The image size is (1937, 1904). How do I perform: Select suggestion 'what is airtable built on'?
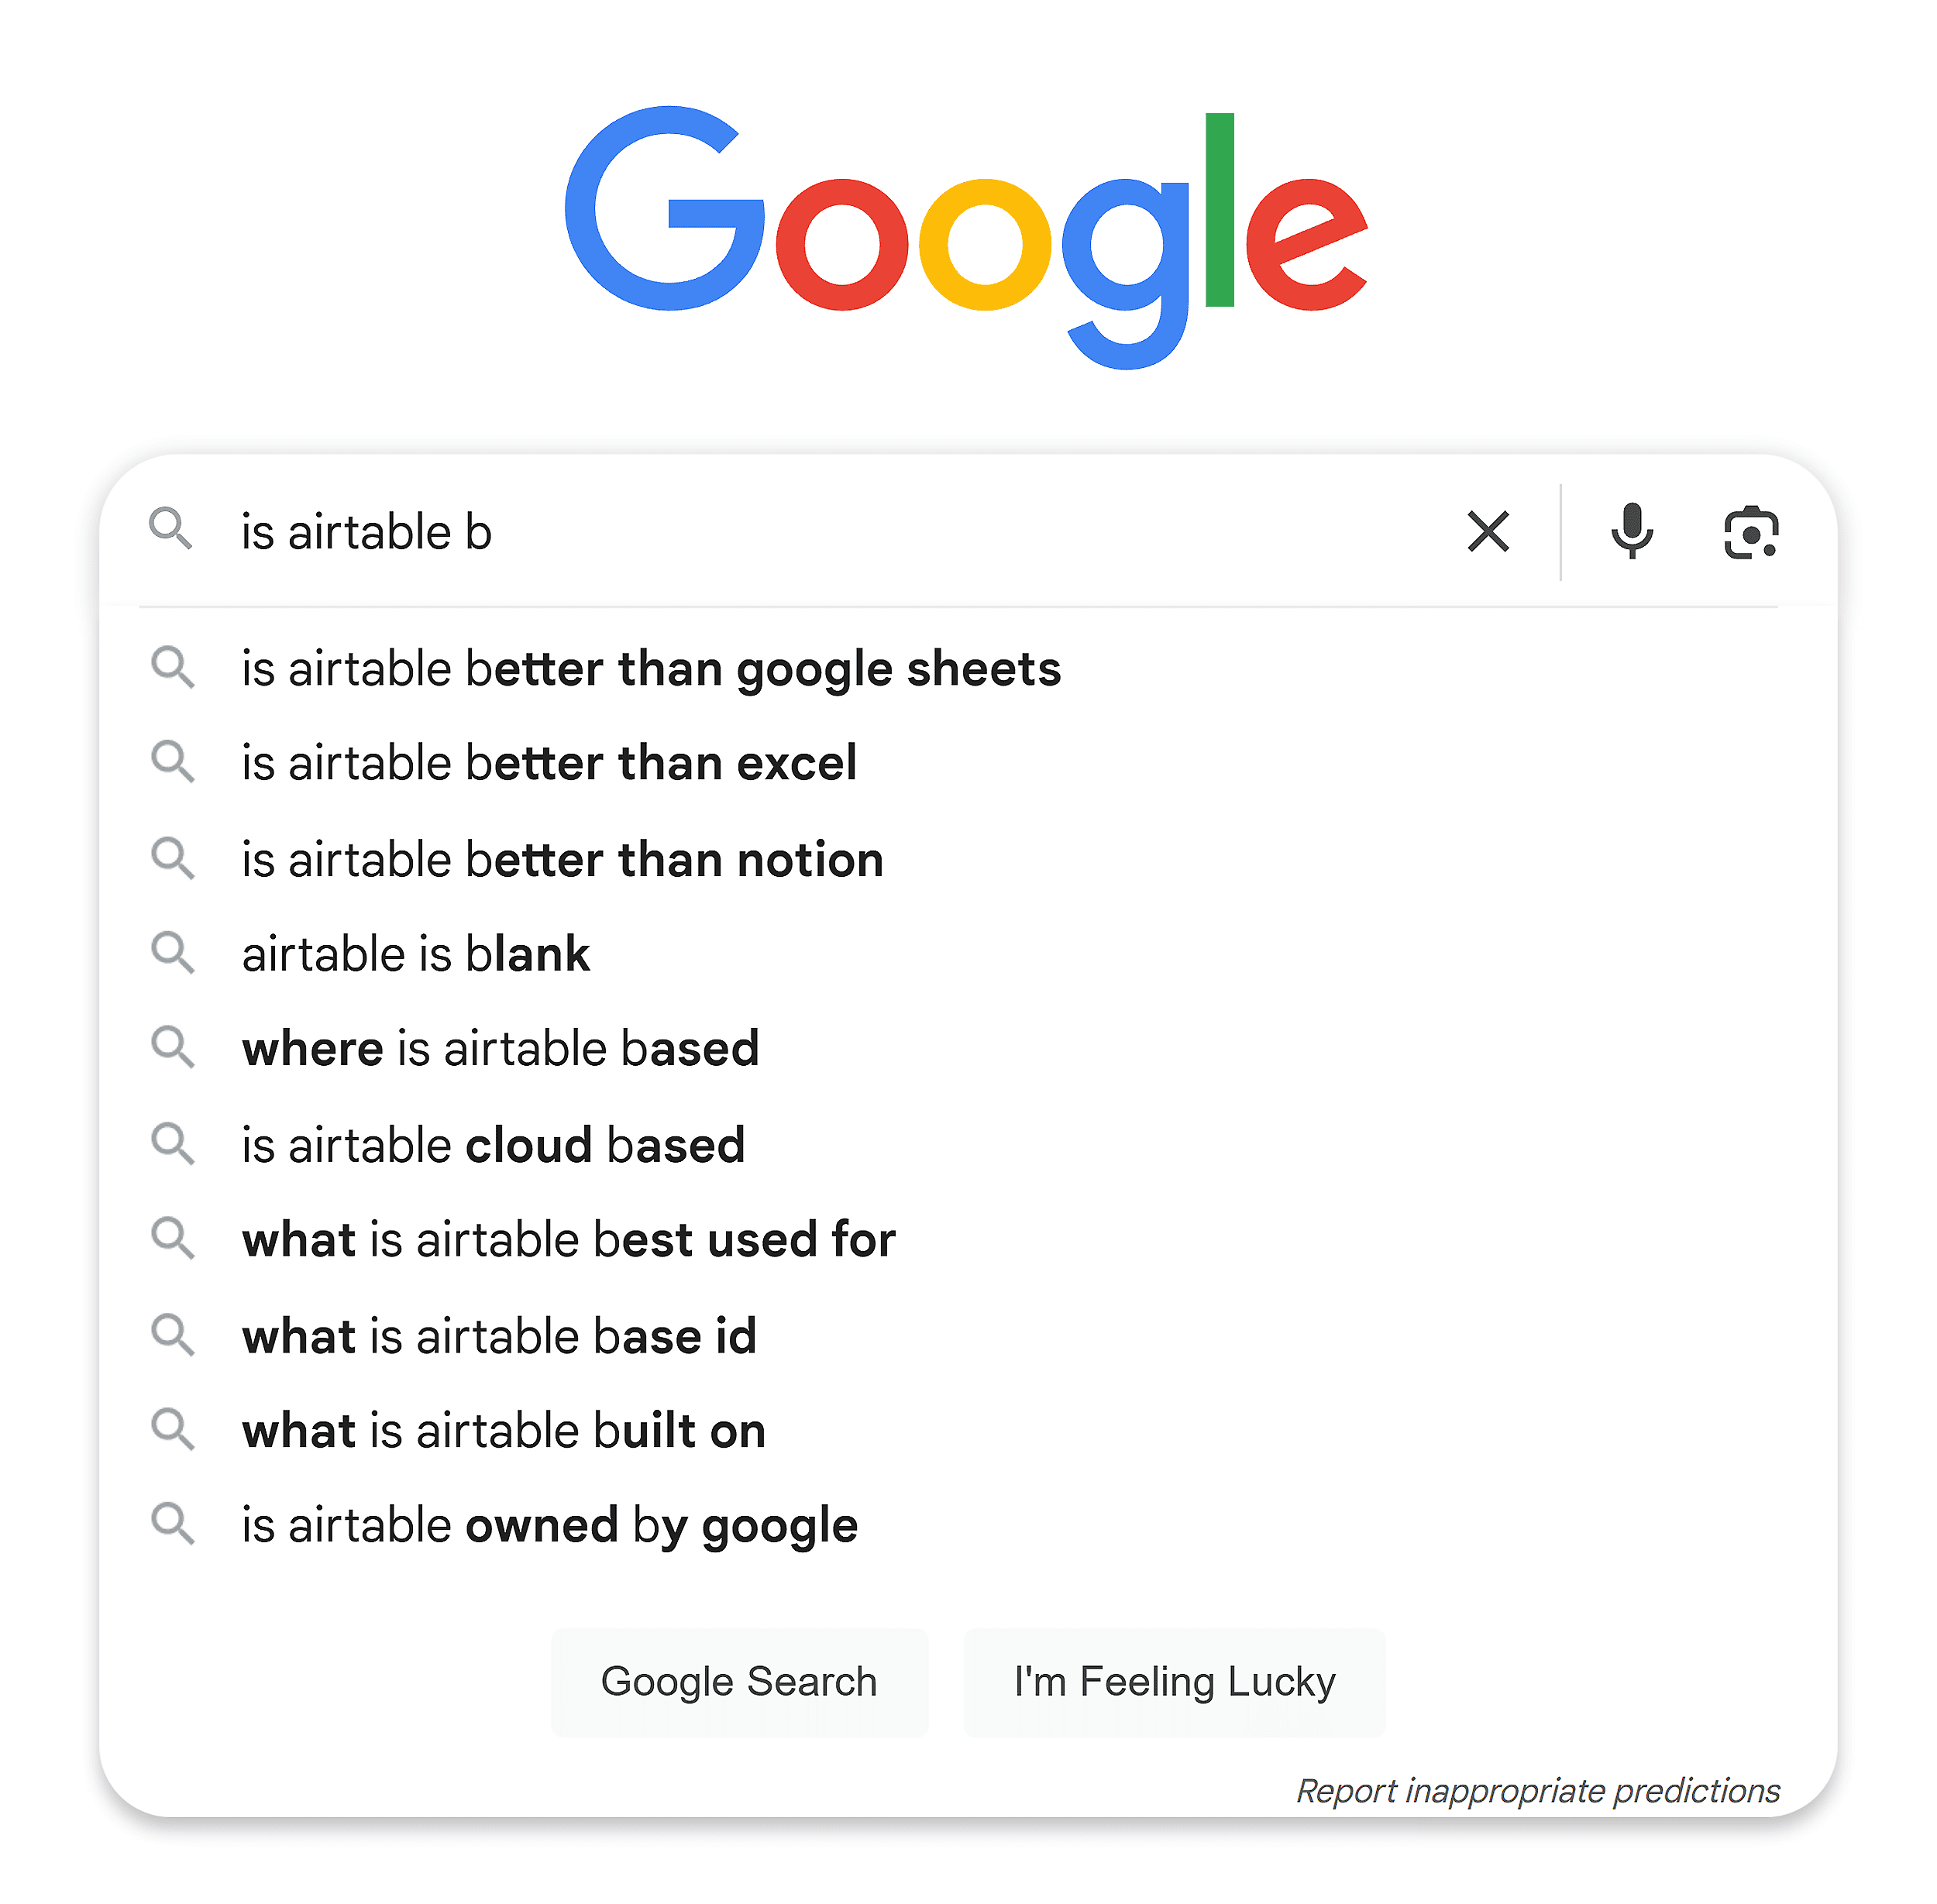point(503,1429)
